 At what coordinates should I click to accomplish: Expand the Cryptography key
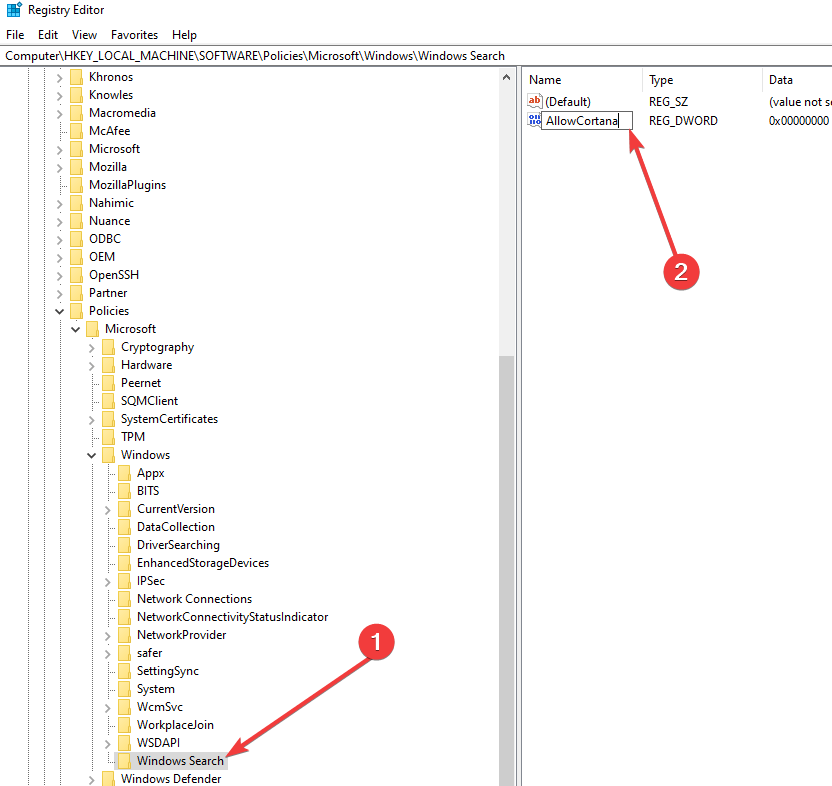click(91, 348)
